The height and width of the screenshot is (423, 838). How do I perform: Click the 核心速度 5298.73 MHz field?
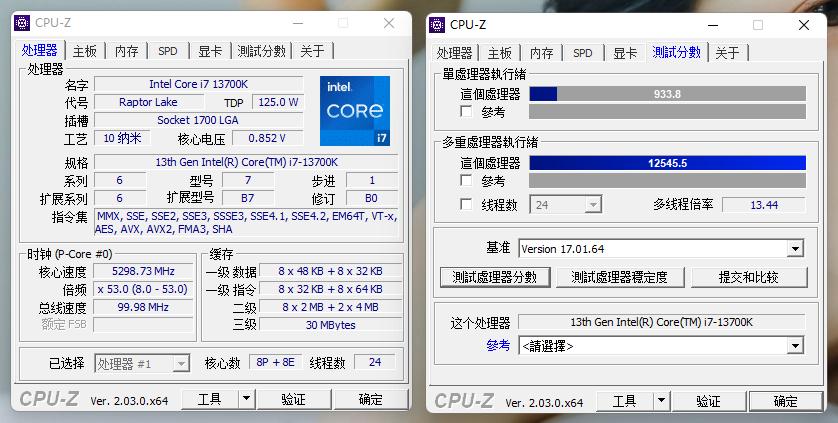pyautogui.click(x=143, y=271)
